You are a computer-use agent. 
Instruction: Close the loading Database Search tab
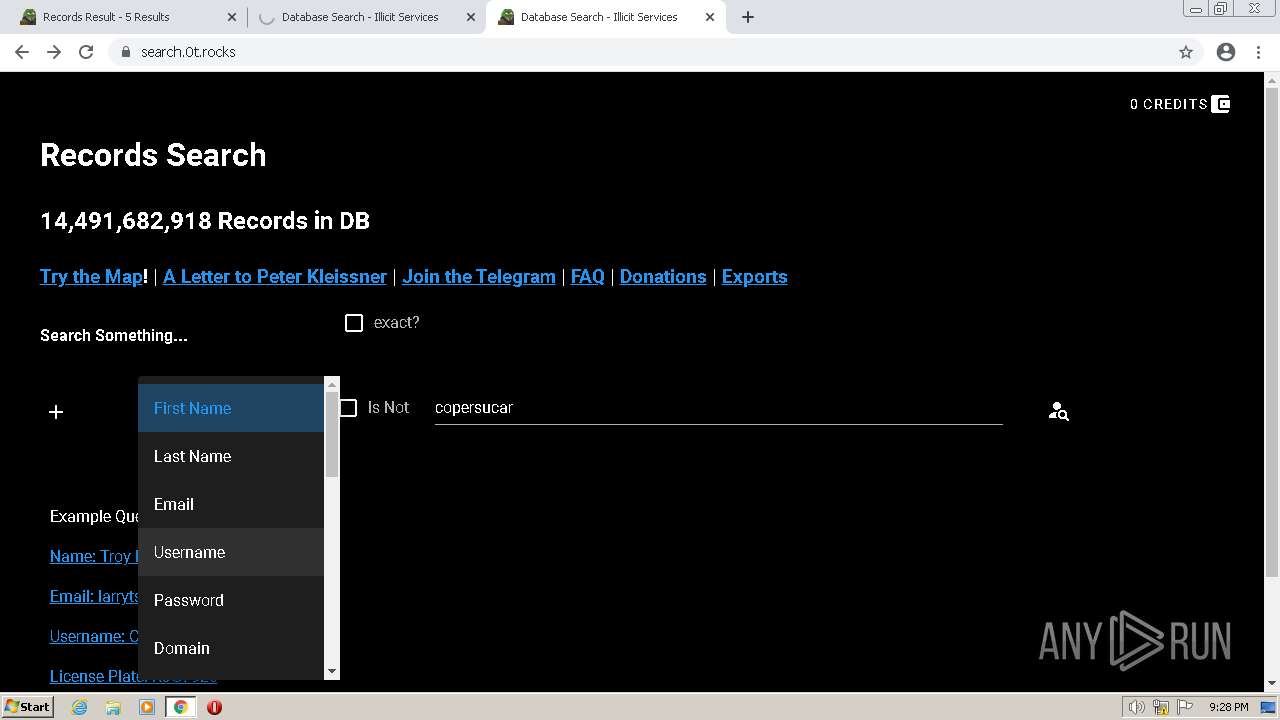[x=471, y=17]
